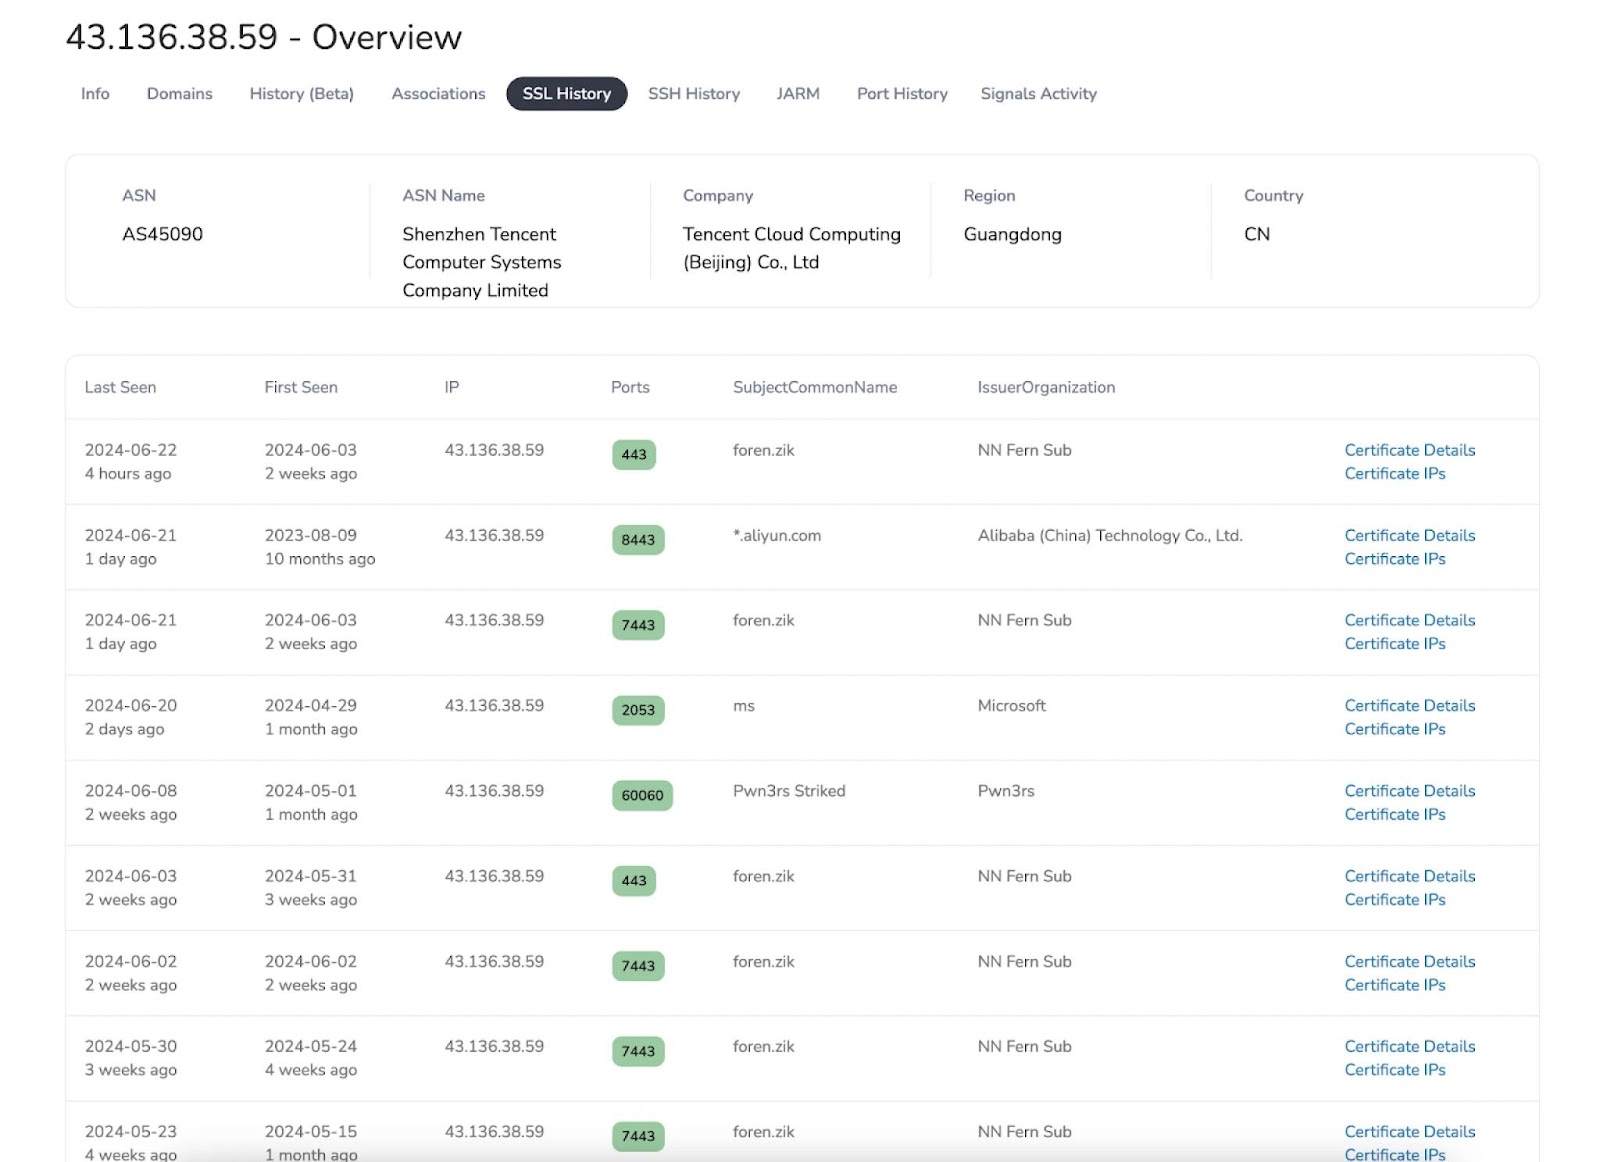Click the 2024-04-29 first seen date
This screenshot has width=1600, height=1162.
(311, 705)
